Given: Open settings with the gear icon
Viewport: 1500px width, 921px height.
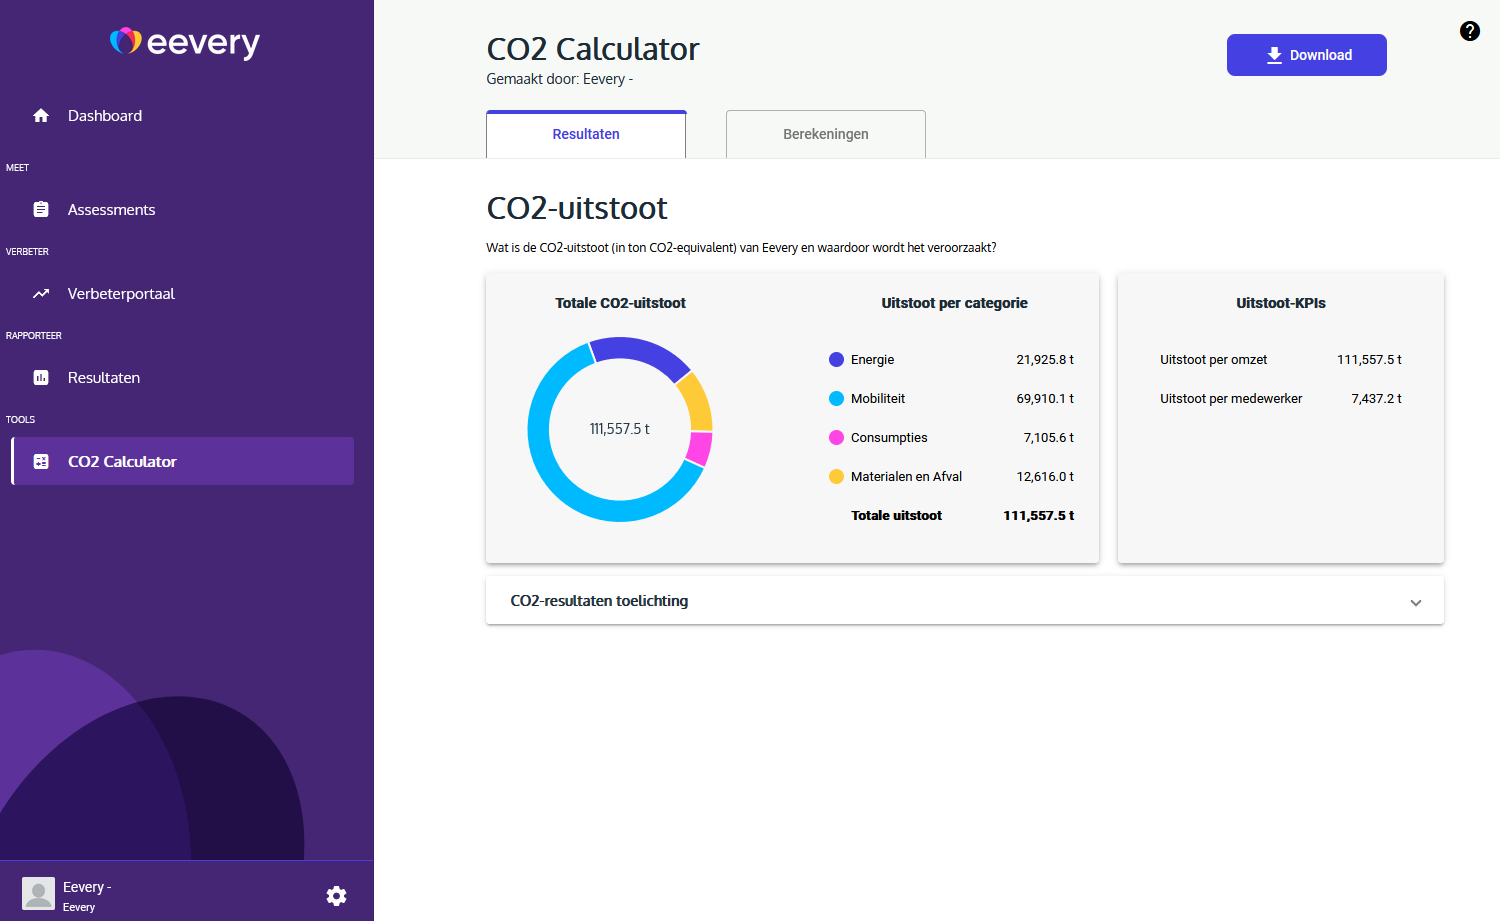Looking at the screenshot, I should (337, 895).
